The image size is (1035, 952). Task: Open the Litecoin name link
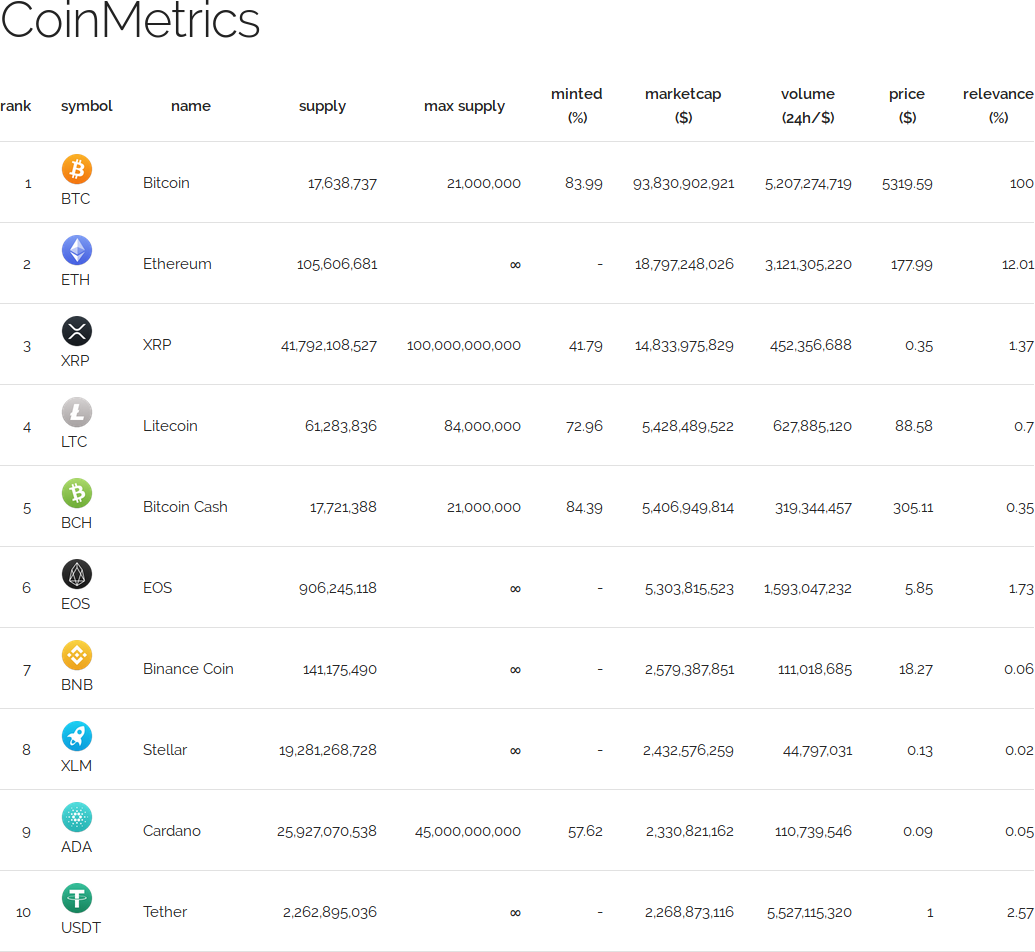pyautogui.click(x=170, y=426)
